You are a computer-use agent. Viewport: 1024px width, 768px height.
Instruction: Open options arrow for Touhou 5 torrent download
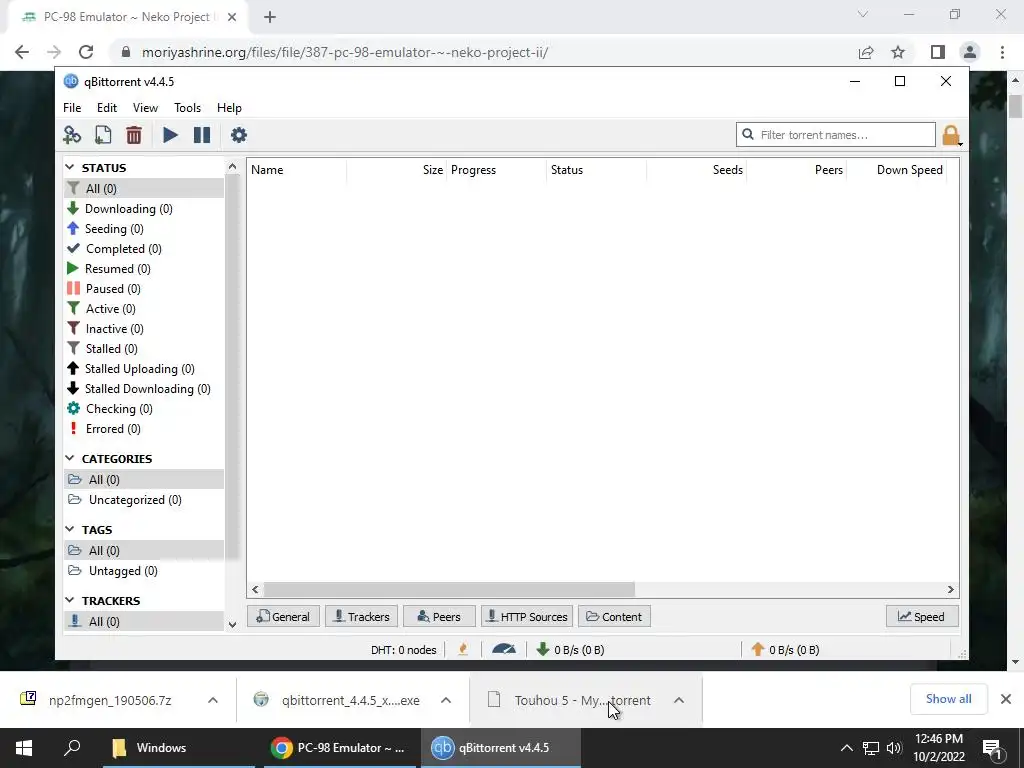[x=679, y=700]
